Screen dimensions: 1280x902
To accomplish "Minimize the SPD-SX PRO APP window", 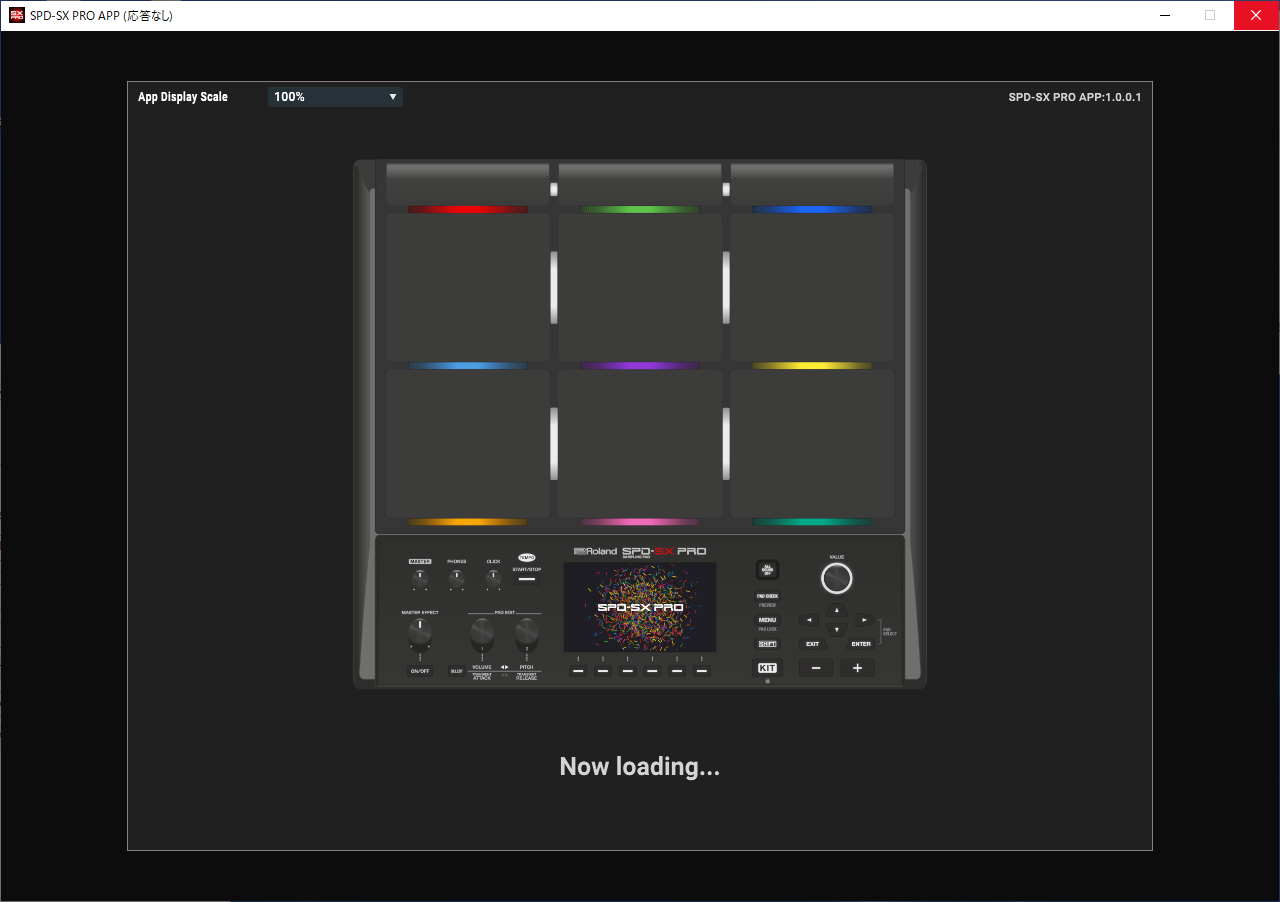I will (x=1165, y=15).
